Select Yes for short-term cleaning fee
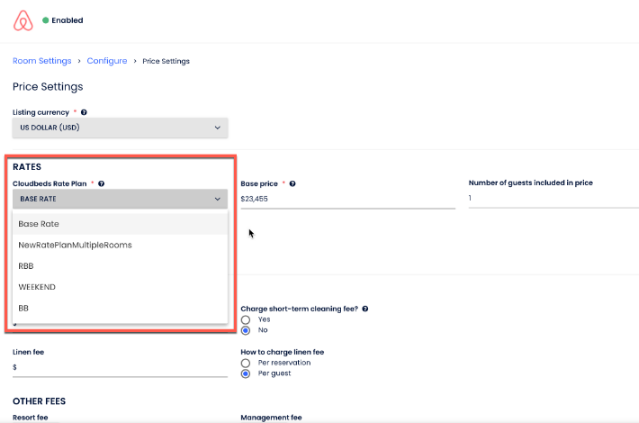Image resolution: width=639 pixels, height=423 pixels. 246,319
